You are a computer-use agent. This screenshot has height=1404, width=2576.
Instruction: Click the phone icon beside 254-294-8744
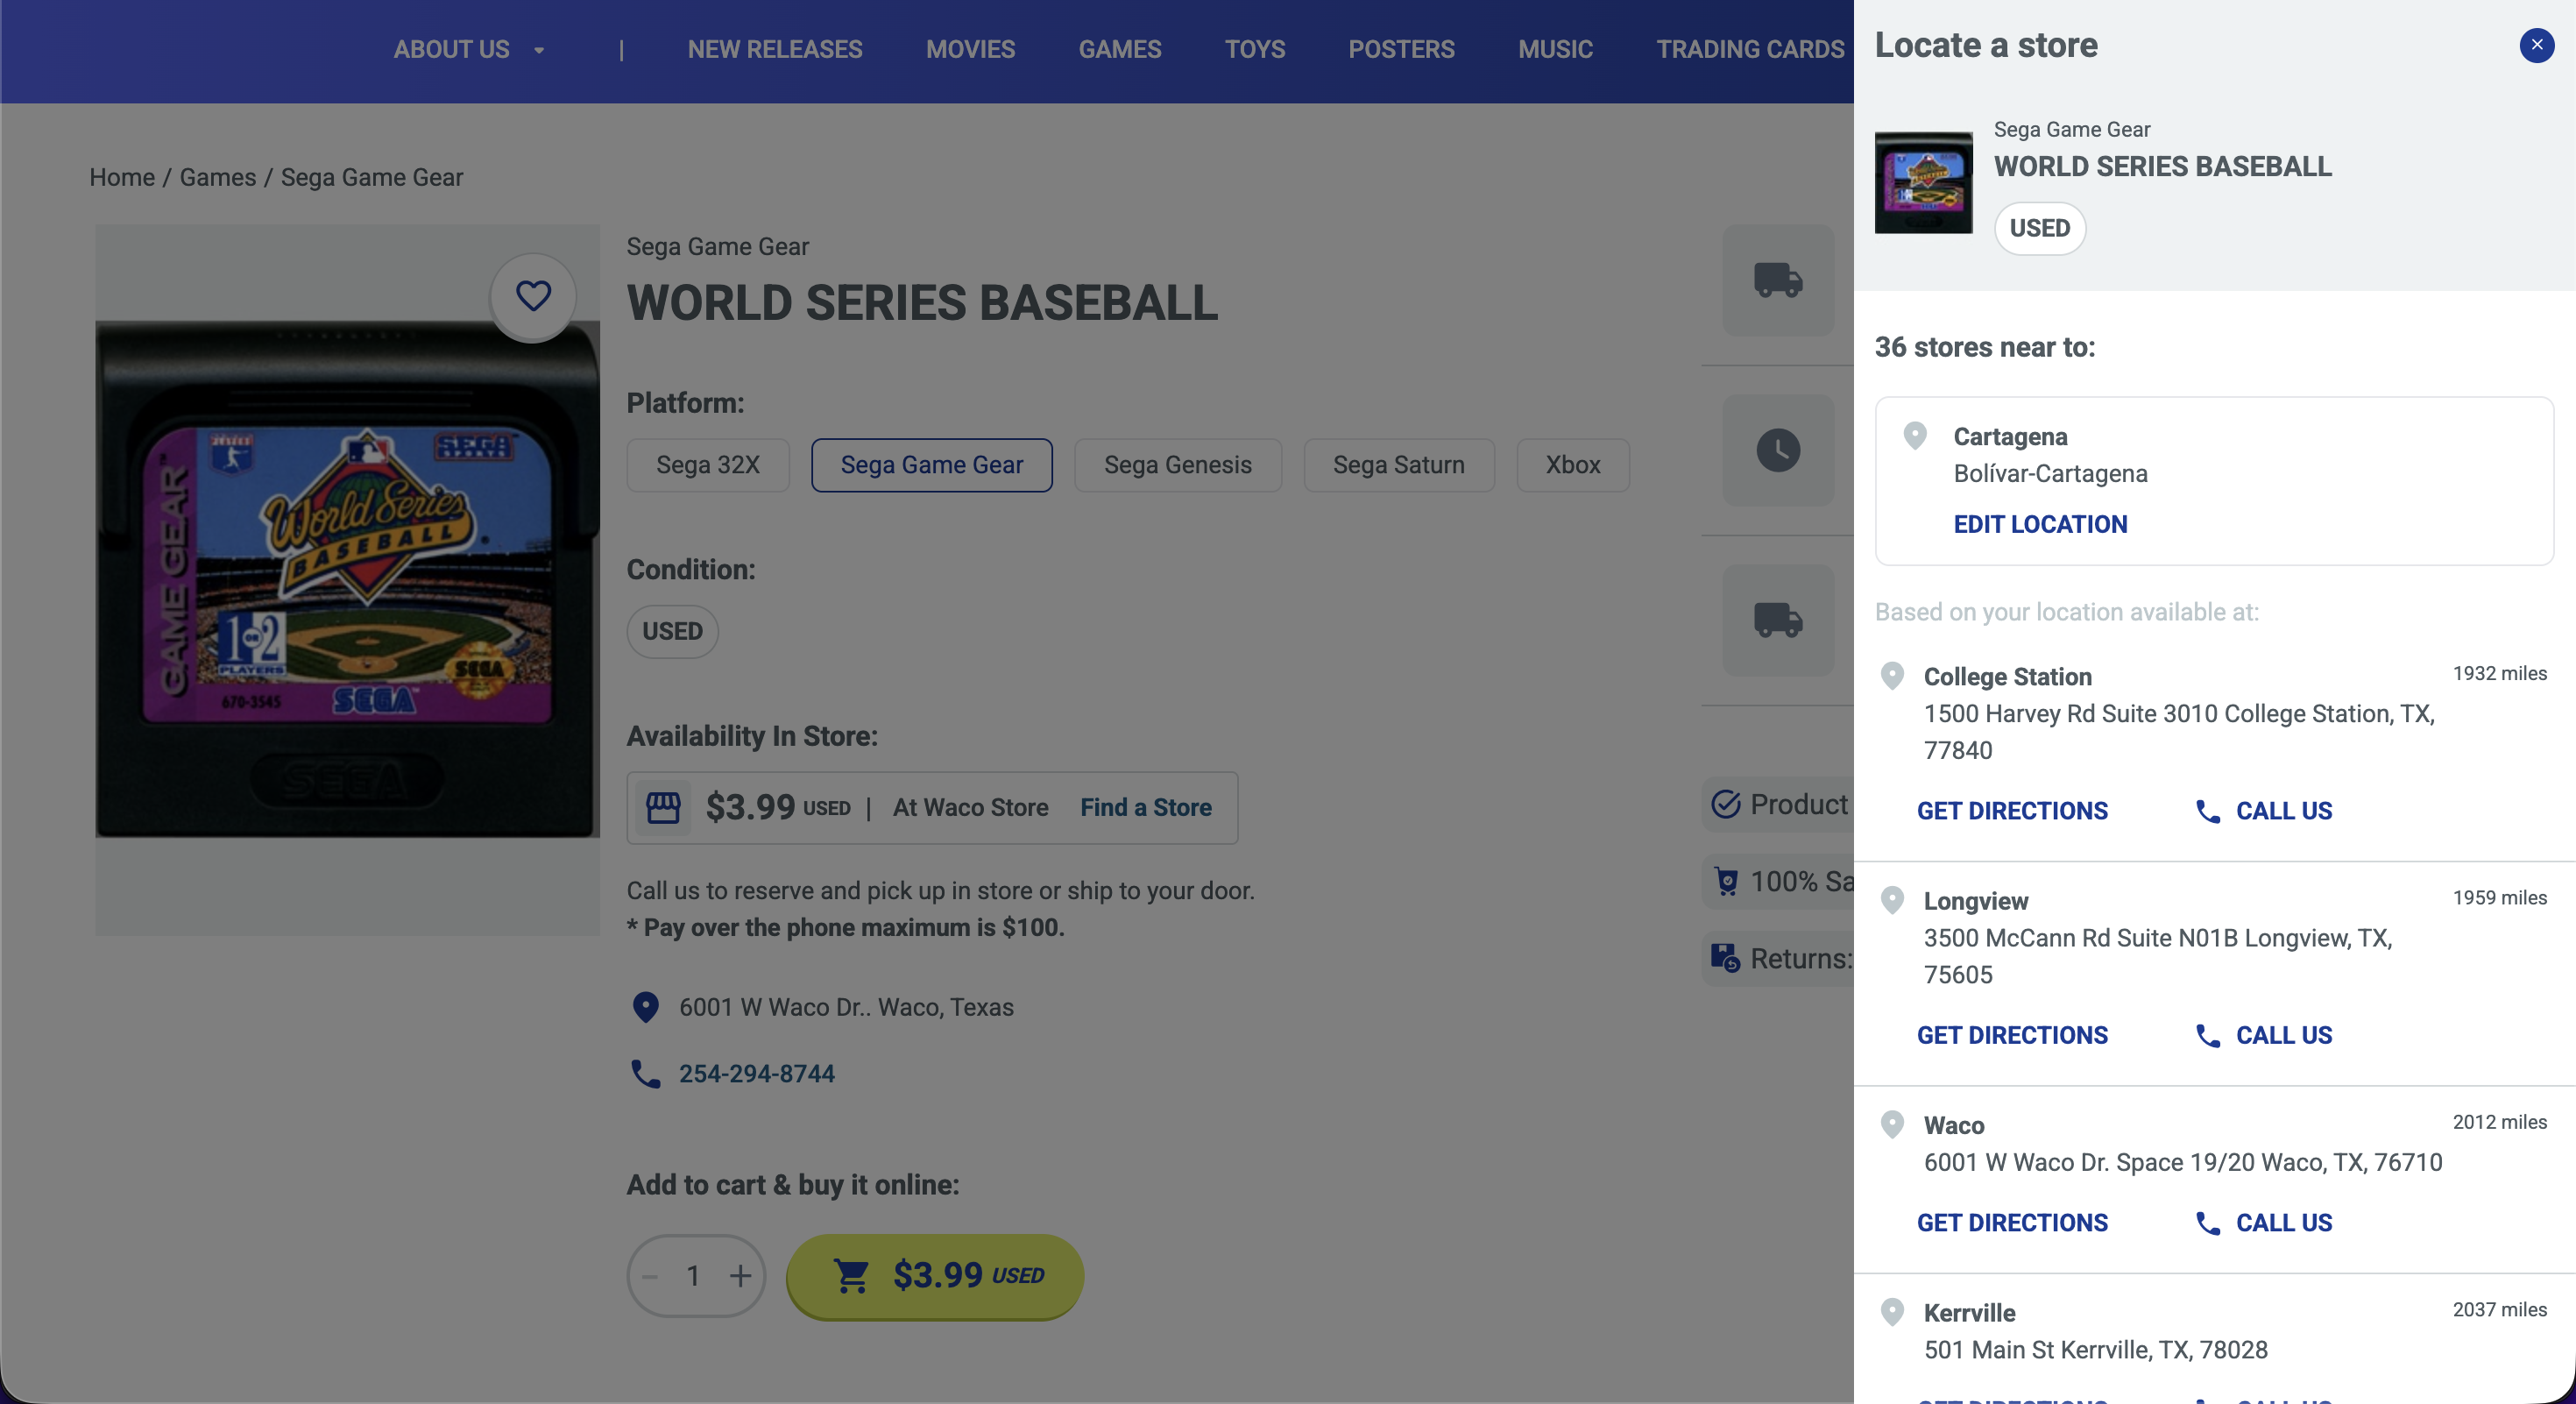pyautogui.click(x=646, y=1074)
